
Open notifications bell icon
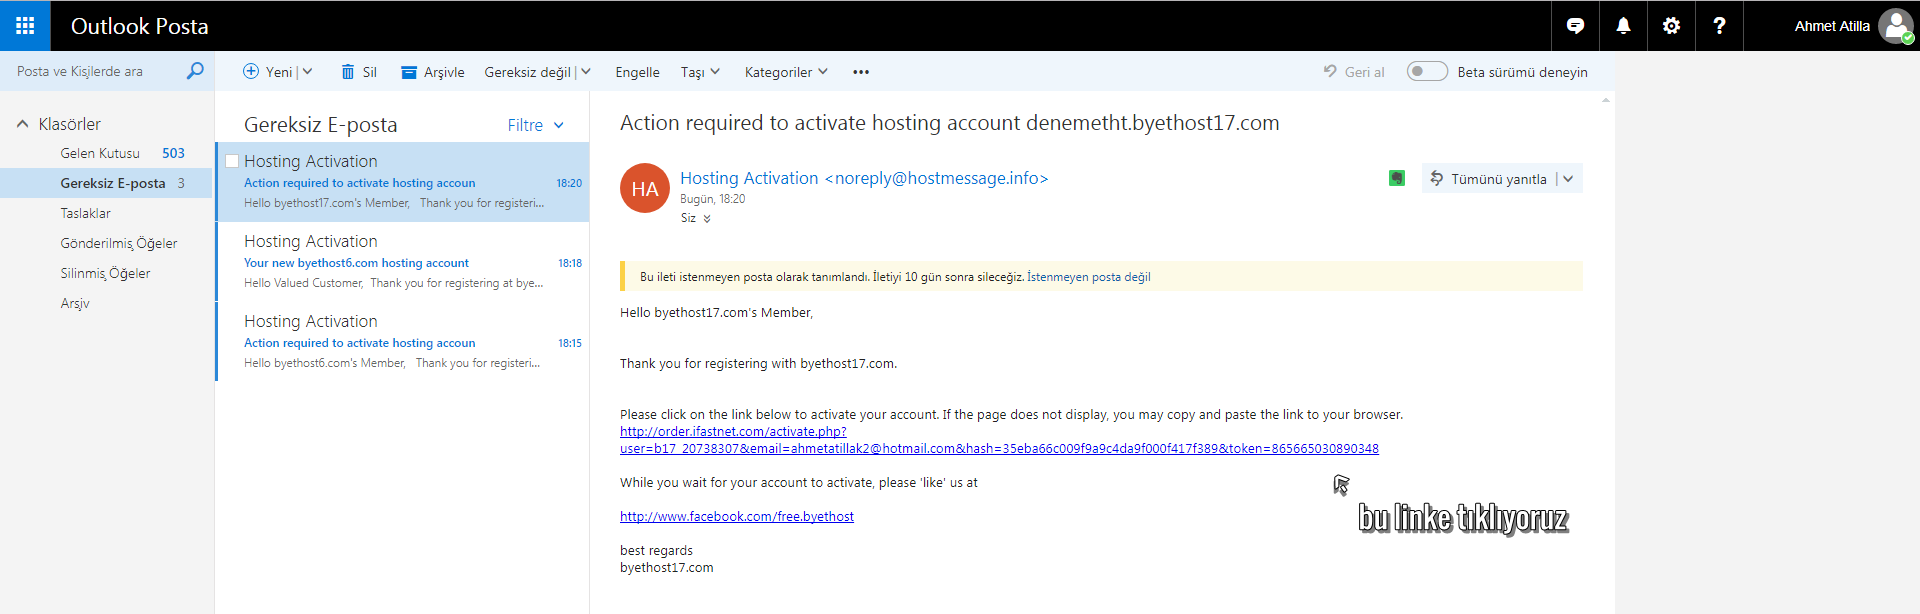pyautogui.click(x=1623, y=26)
